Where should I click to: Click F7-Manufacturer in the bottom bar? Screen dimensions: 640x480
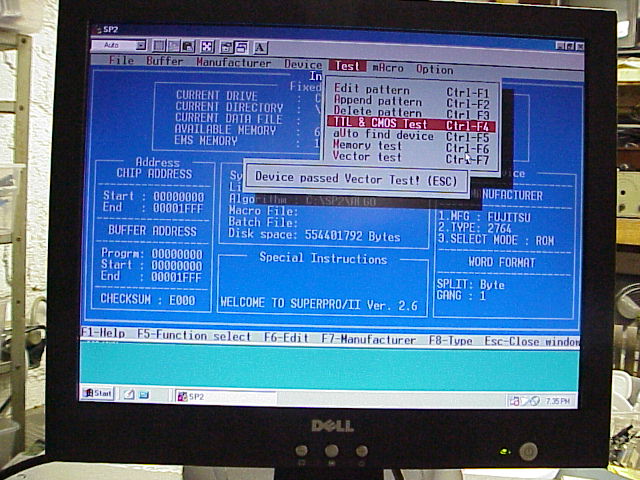[369, 340]
